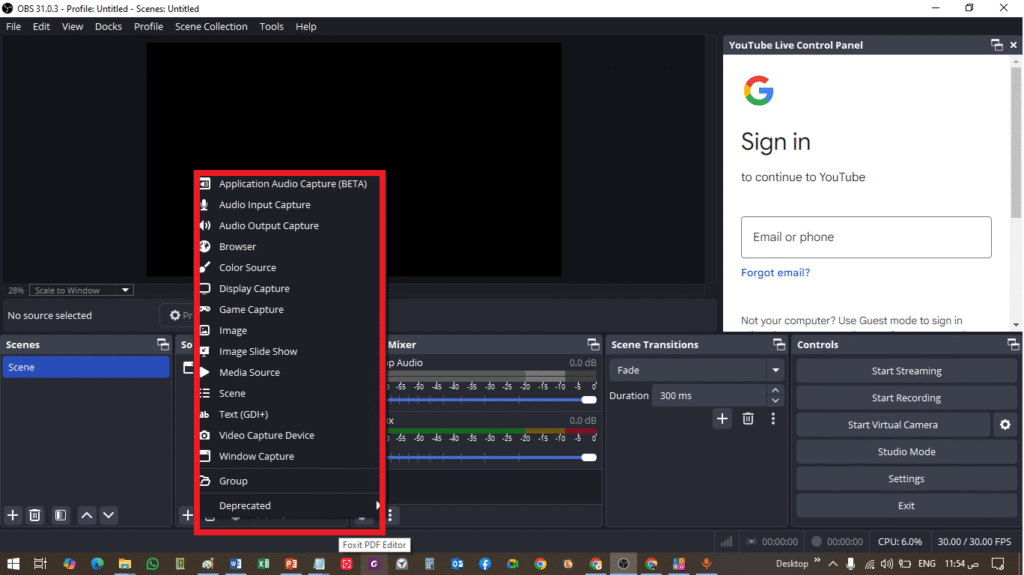
Task: Open the Fade transition dropdown
Action: point(696,370)
